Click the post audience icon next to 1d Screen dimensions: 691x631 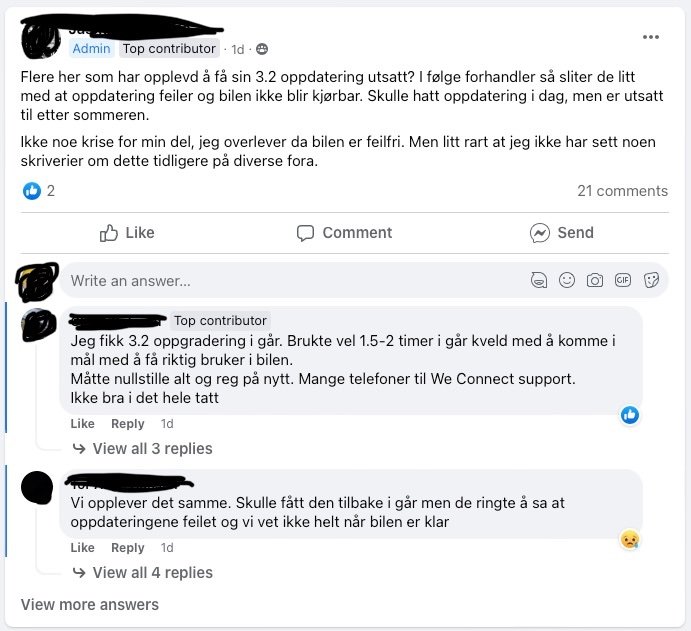[x=262, y=49]
